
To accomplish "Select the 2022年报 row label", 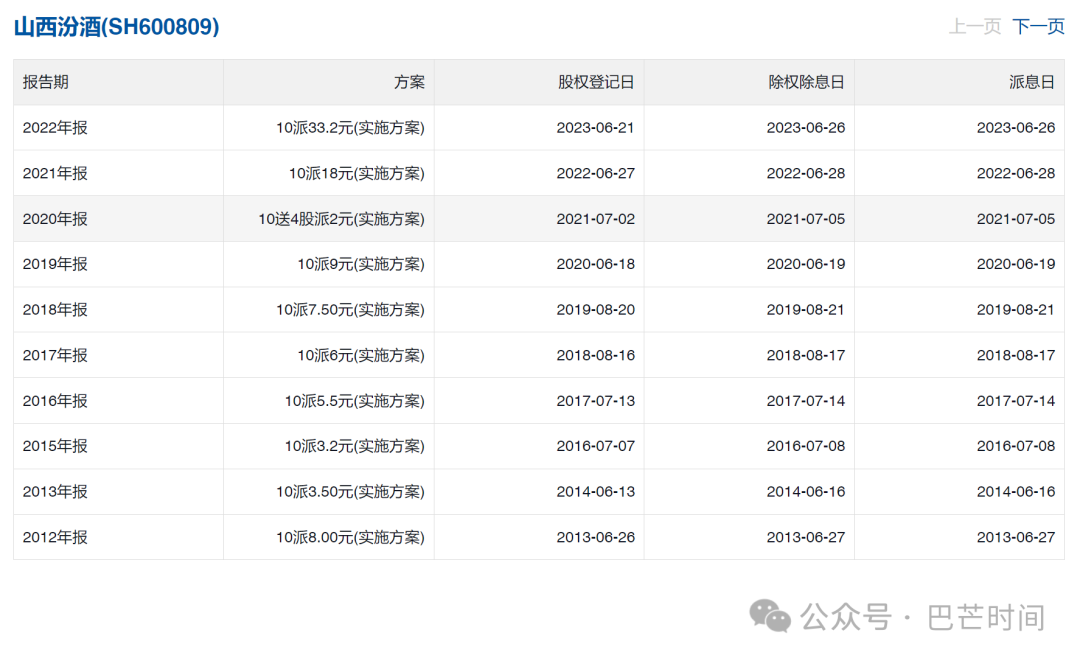I will tap(55, 128).
